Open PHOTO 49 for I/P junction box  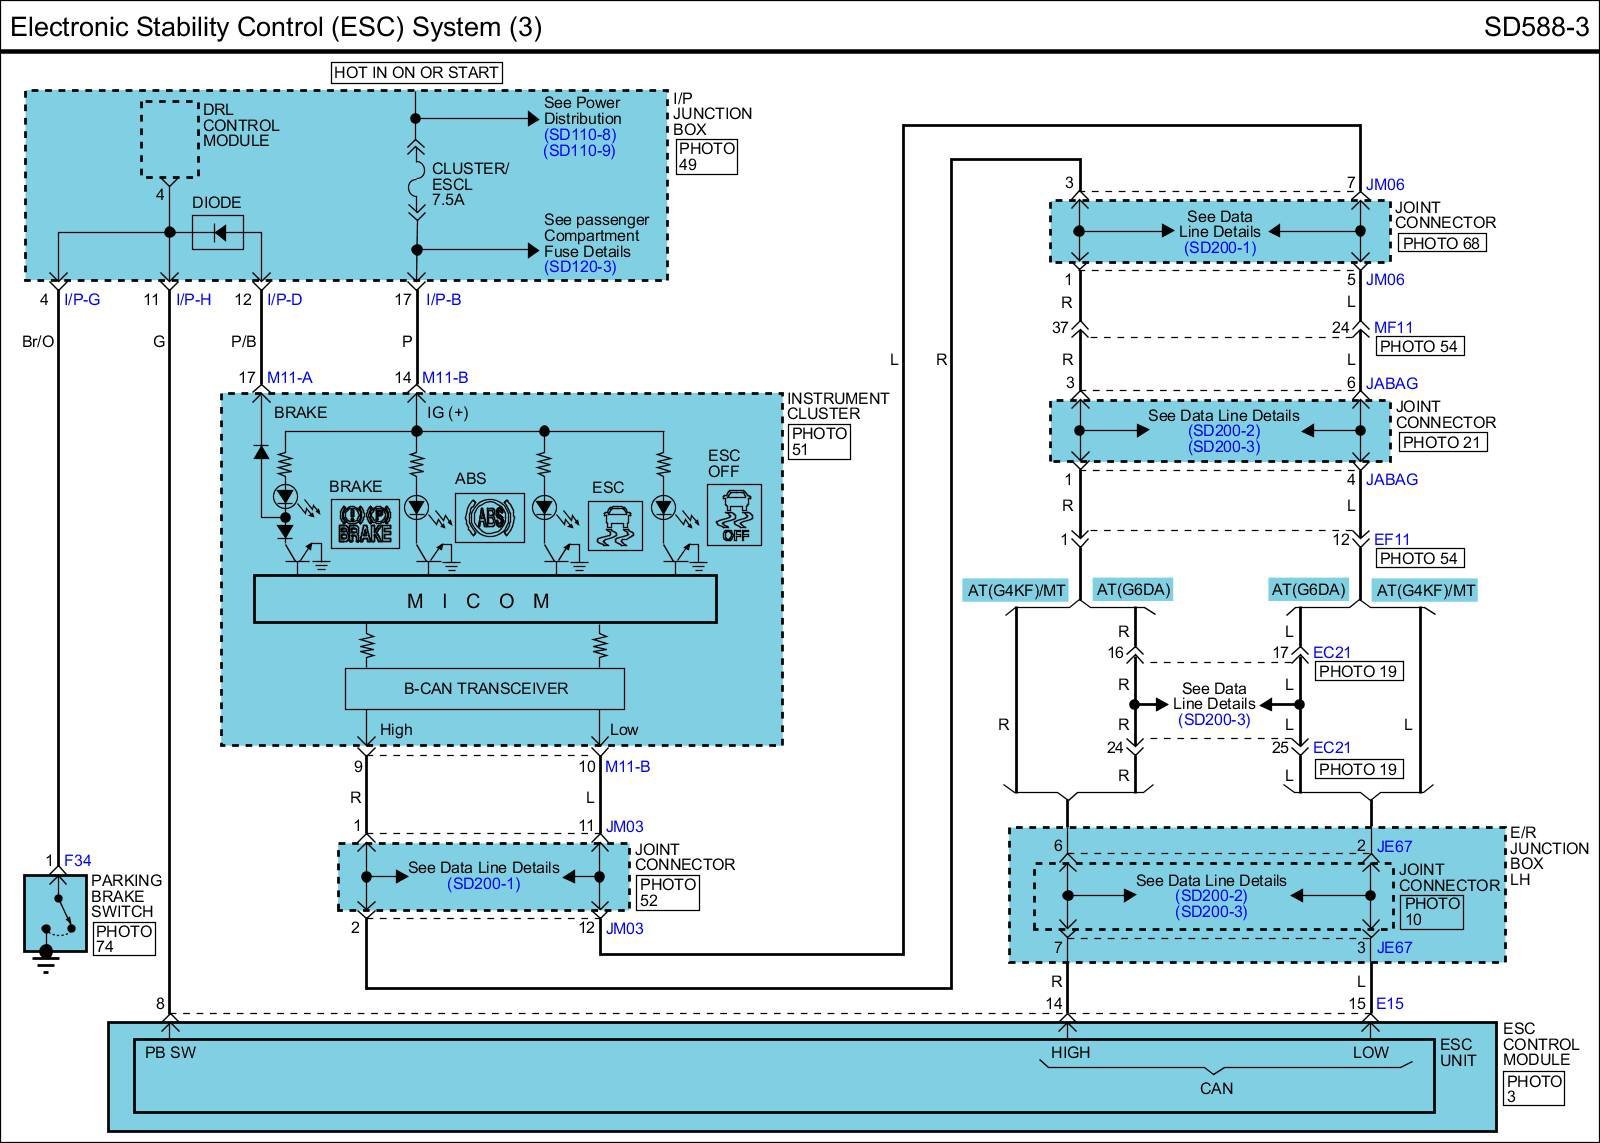point(706,157)
